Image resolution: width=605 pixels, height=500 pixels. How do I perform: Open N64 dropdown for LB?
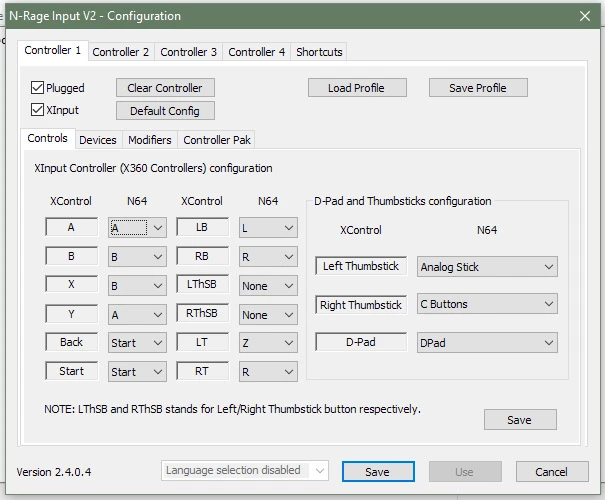(x=268, y=228)
